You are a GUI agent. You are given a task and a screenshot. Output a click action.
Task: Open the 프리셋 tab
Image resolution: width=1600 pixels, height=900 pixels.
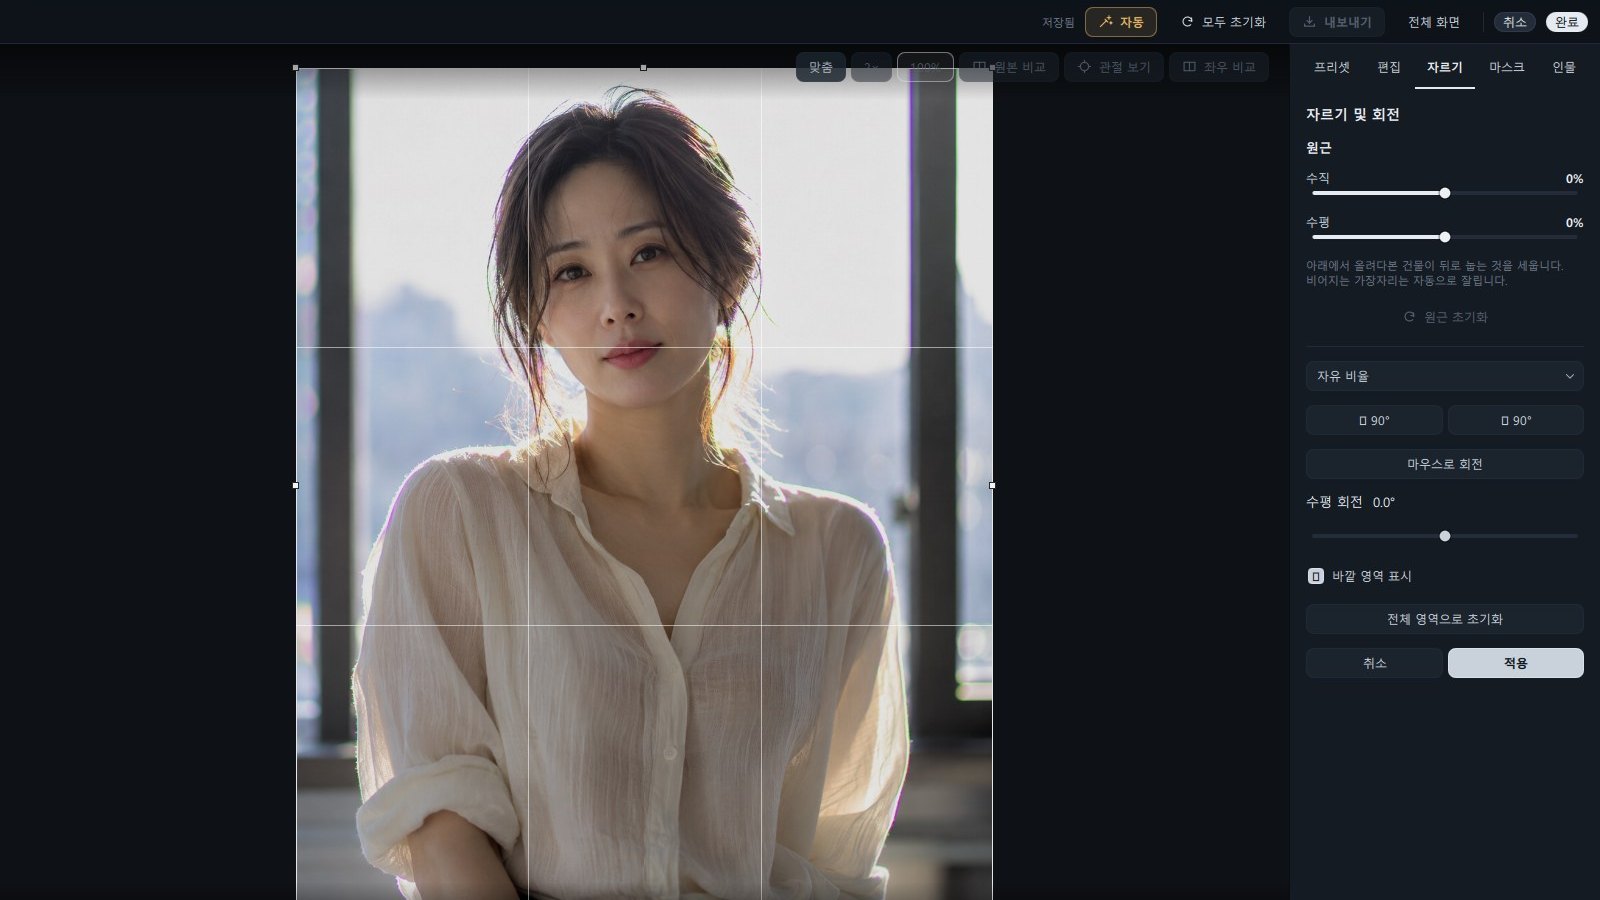[x=1331, y=67]
